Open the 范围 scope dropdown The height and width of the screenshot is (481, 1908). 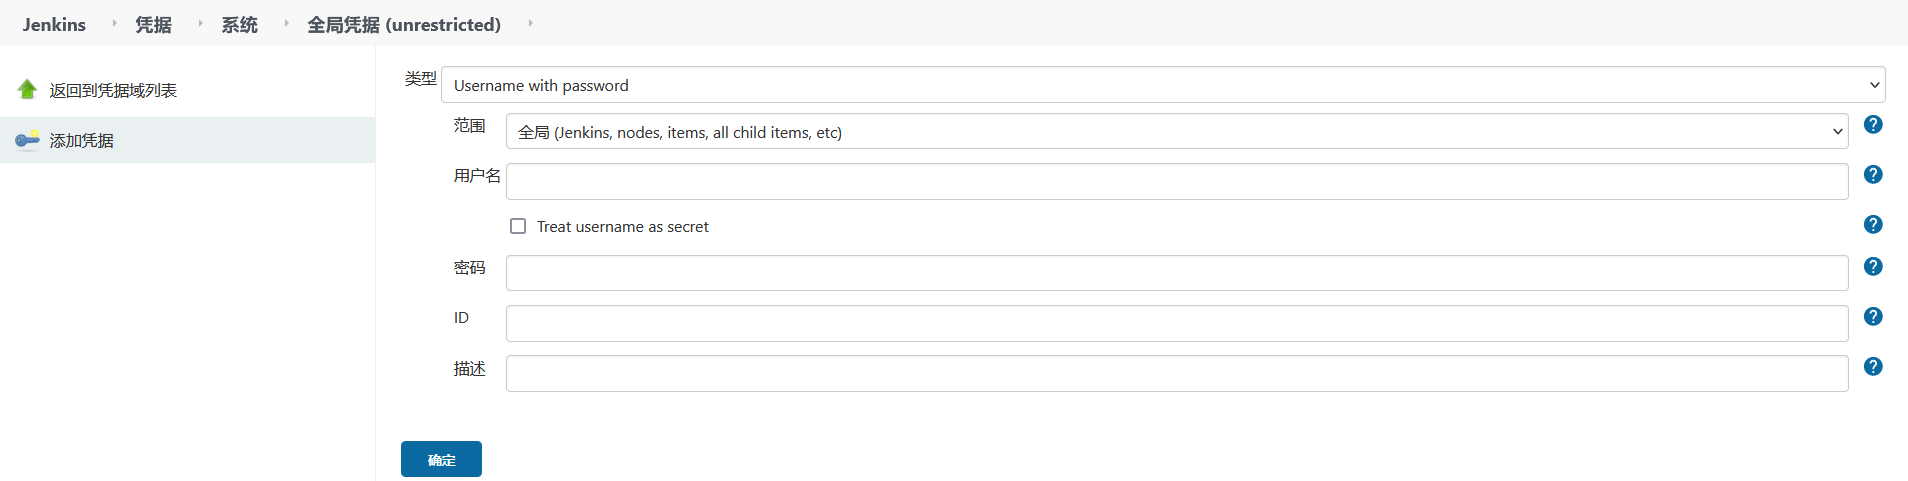click(1177, 131)
